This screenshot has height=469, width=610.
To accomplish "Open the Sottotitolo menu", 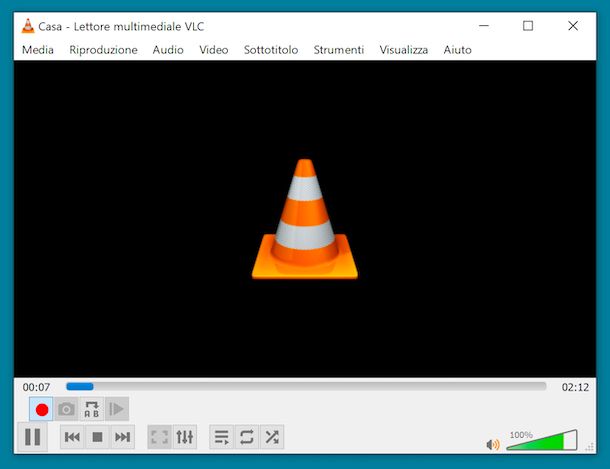I will point(271,50).
